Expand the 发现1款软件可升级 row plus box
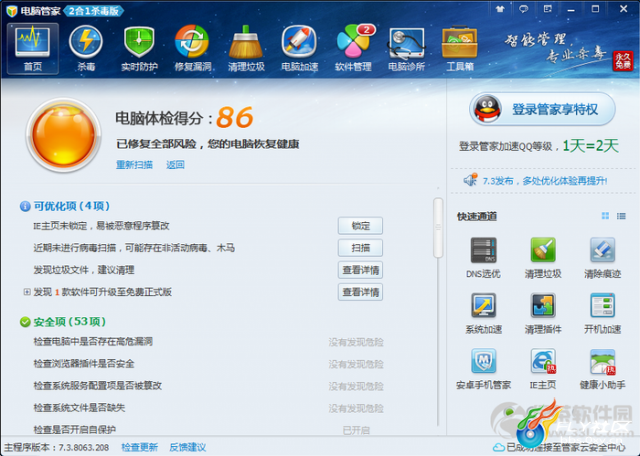The image size is (640, 456). click(x=27, y=291)
